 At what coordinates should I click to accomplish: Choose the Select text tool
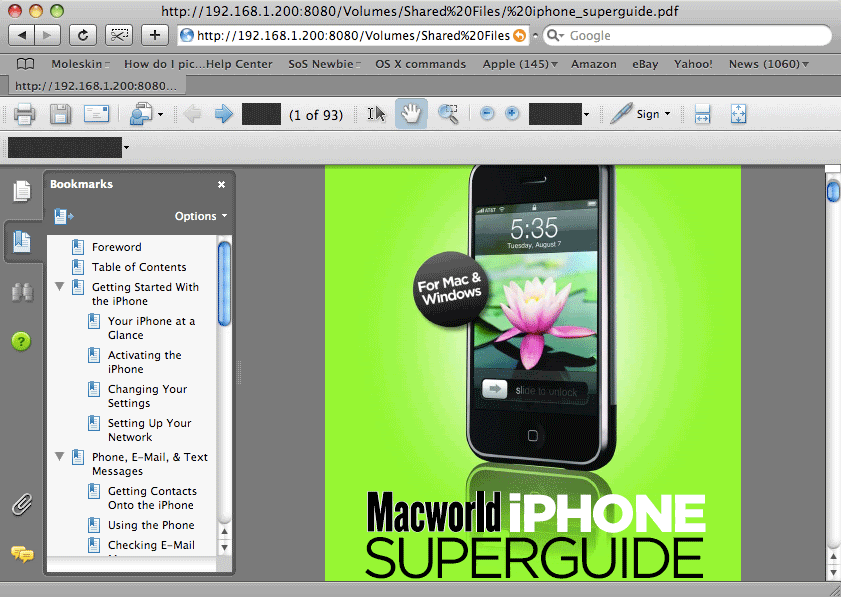[x=377, y=114]
